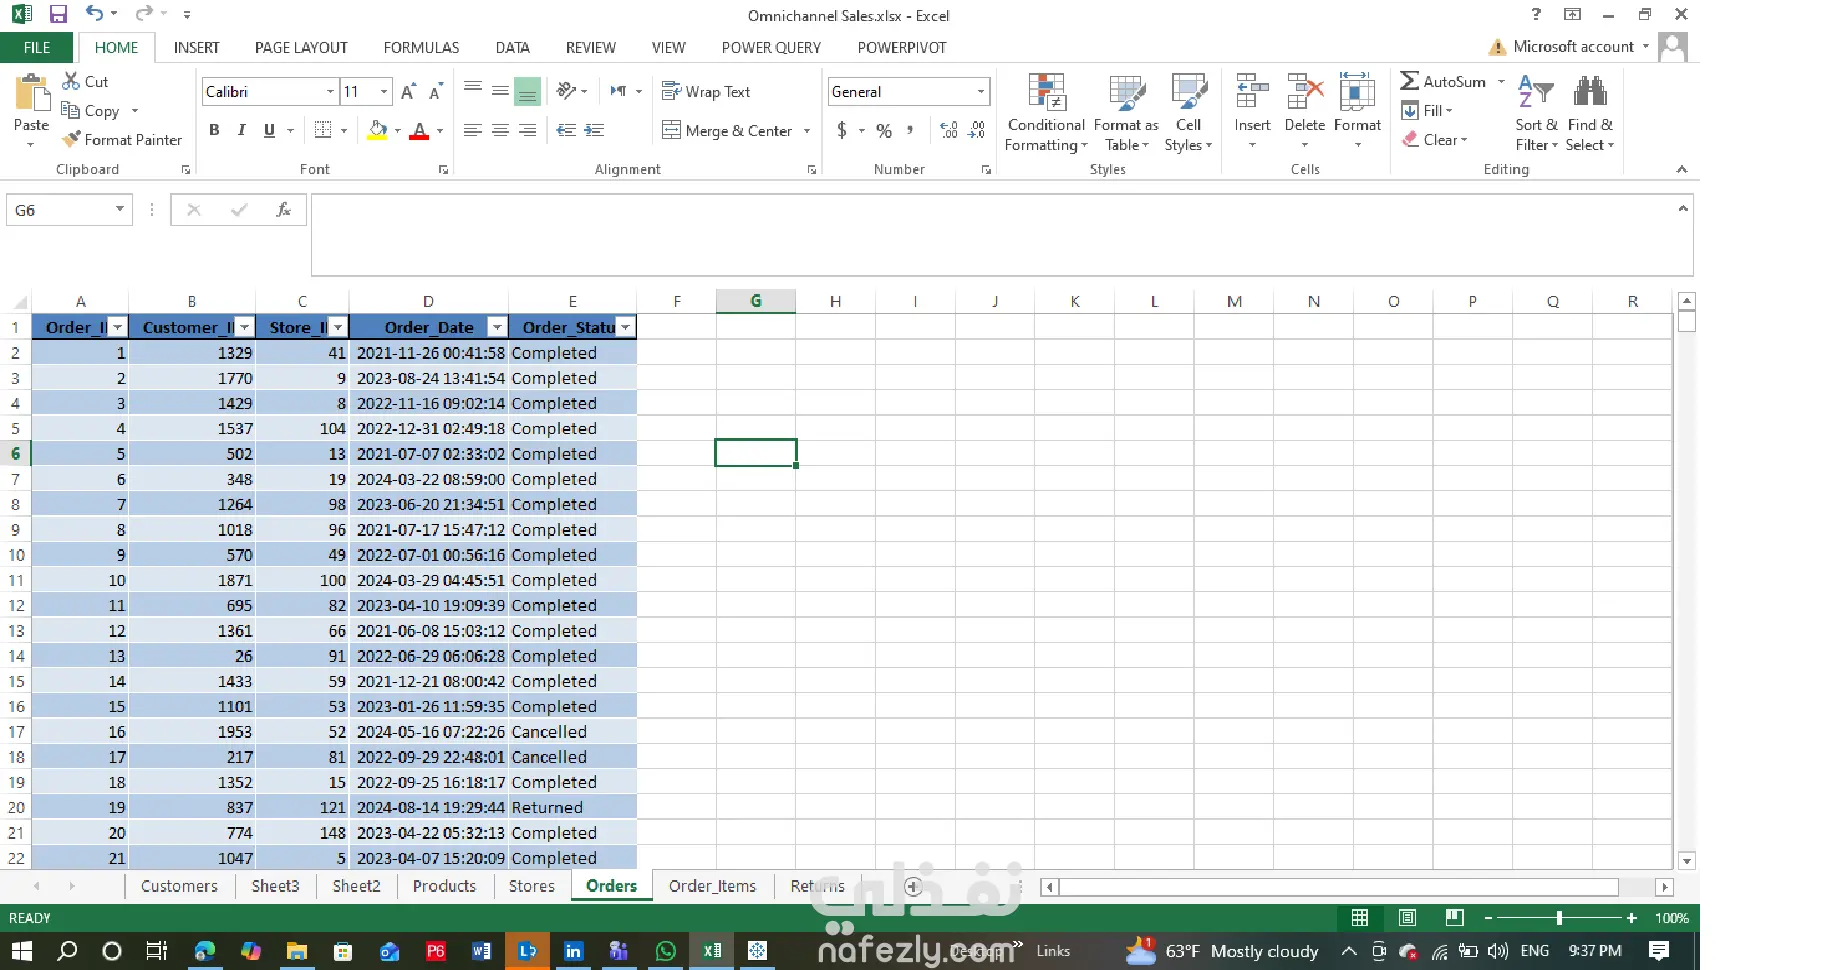Screen dimensions: 1832x970
Task: Align text right in the cell
Action: point(527,131)
